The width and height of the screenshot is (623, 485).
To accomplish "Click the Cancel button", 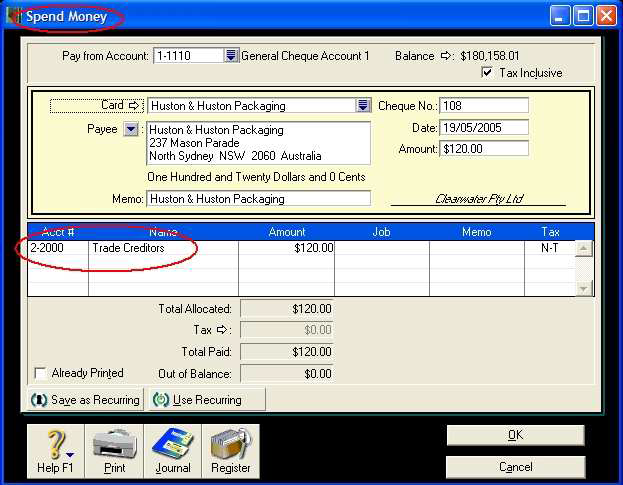I will point(515,467).
